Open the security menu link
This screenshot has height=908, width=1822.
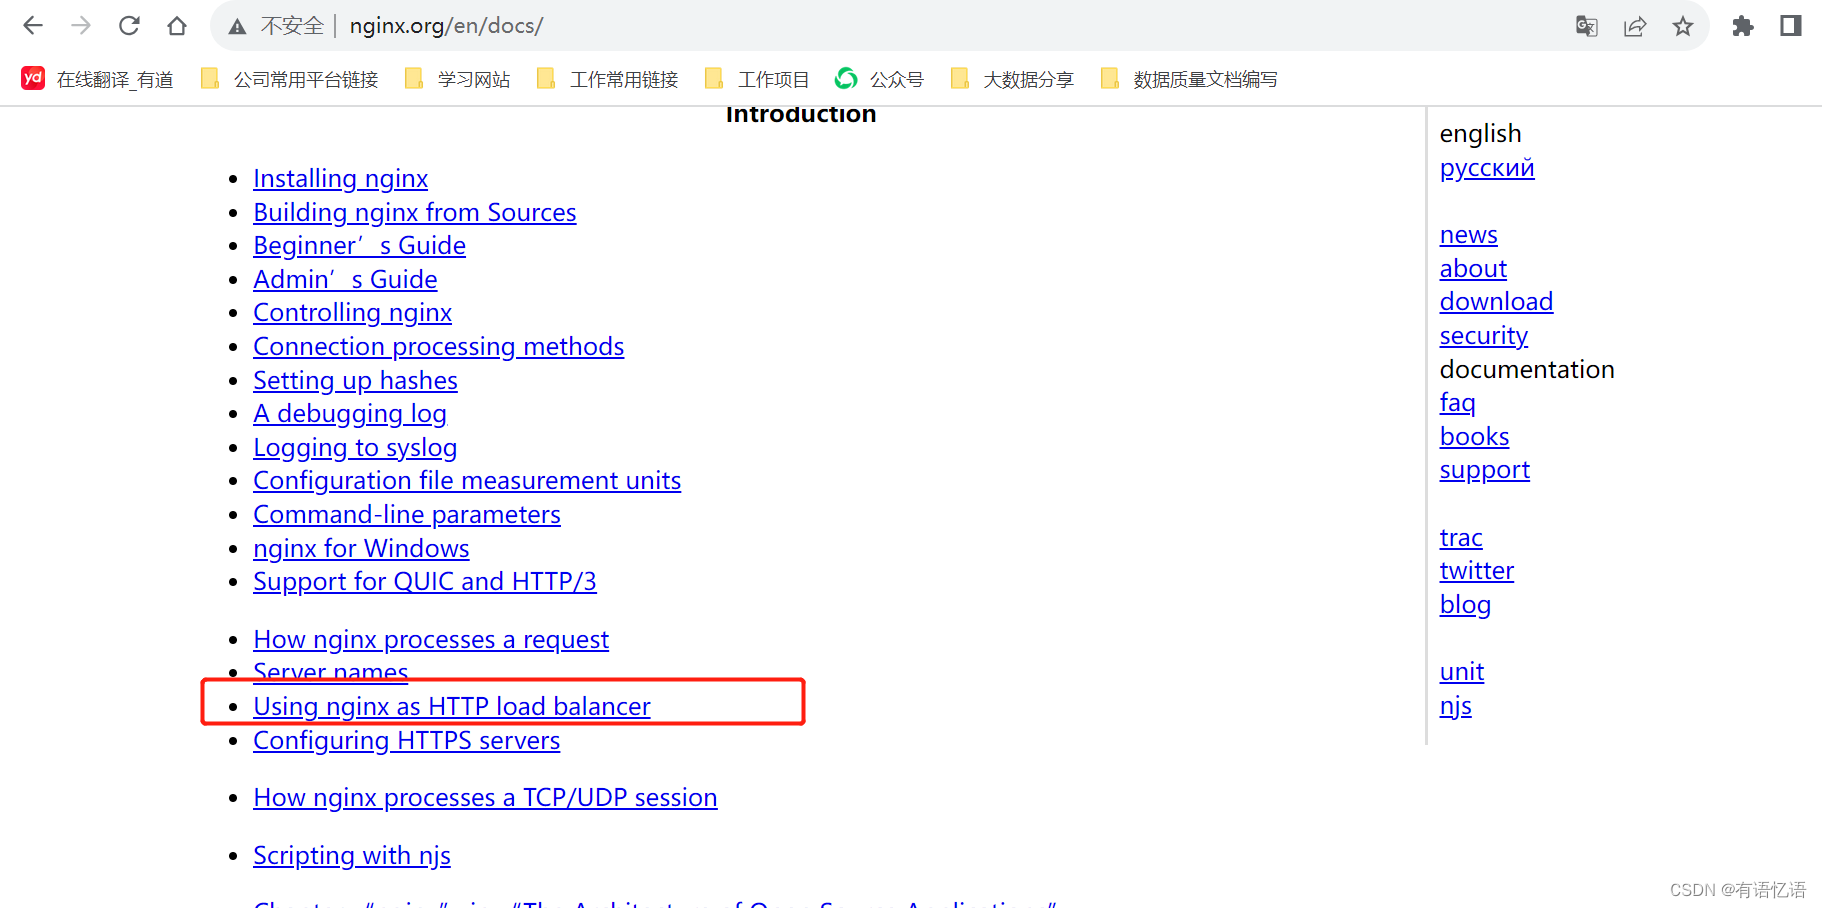click(x=1484, y=336)
